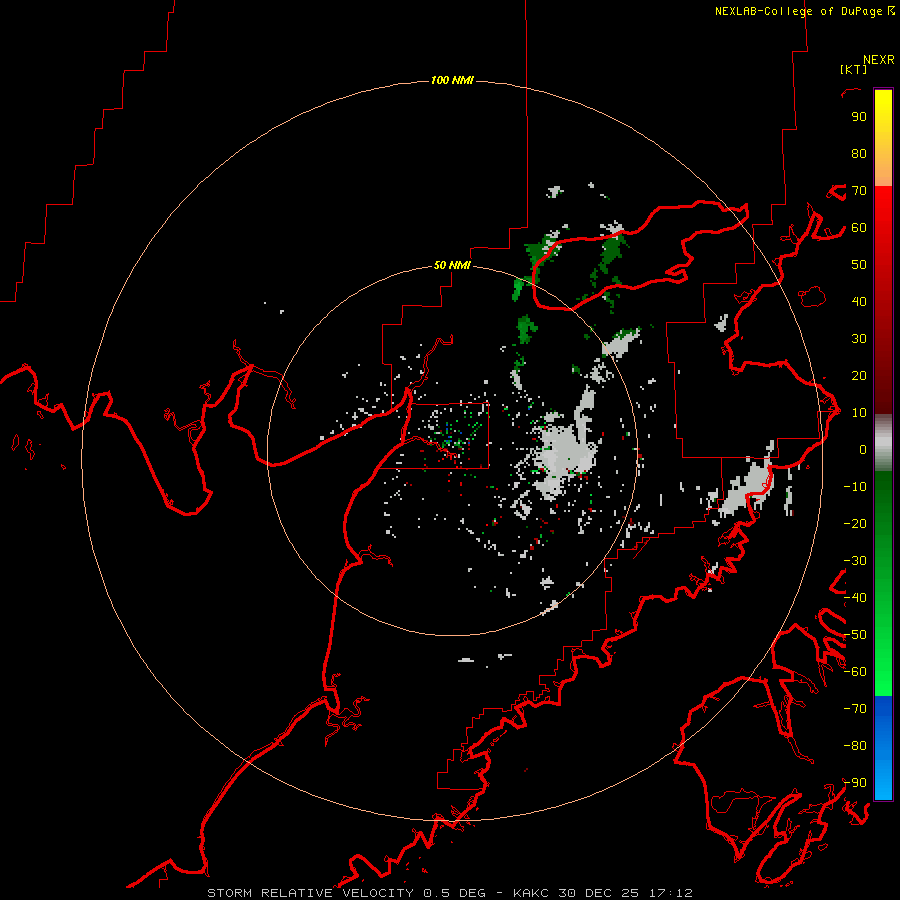Click the large gray echo inside the 50 NMI ring

(x=565, y=453)
